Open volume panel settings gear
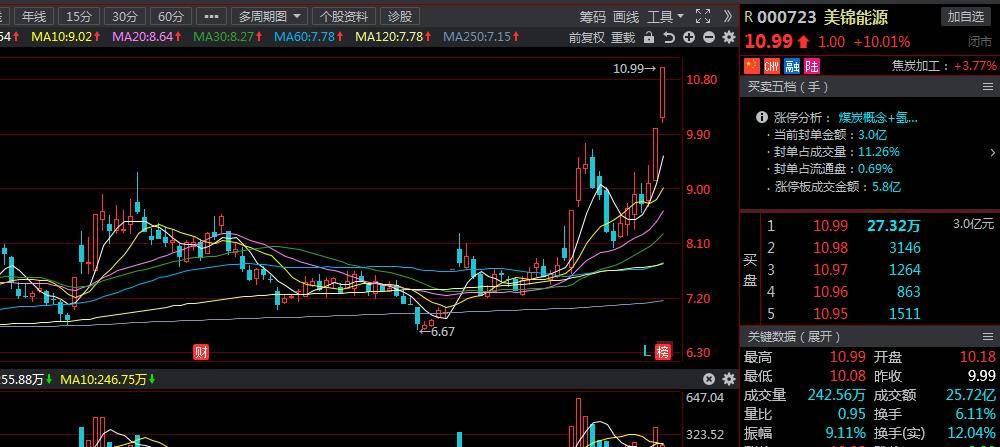This screenshot has width=1000, height=447. (728, 379)
